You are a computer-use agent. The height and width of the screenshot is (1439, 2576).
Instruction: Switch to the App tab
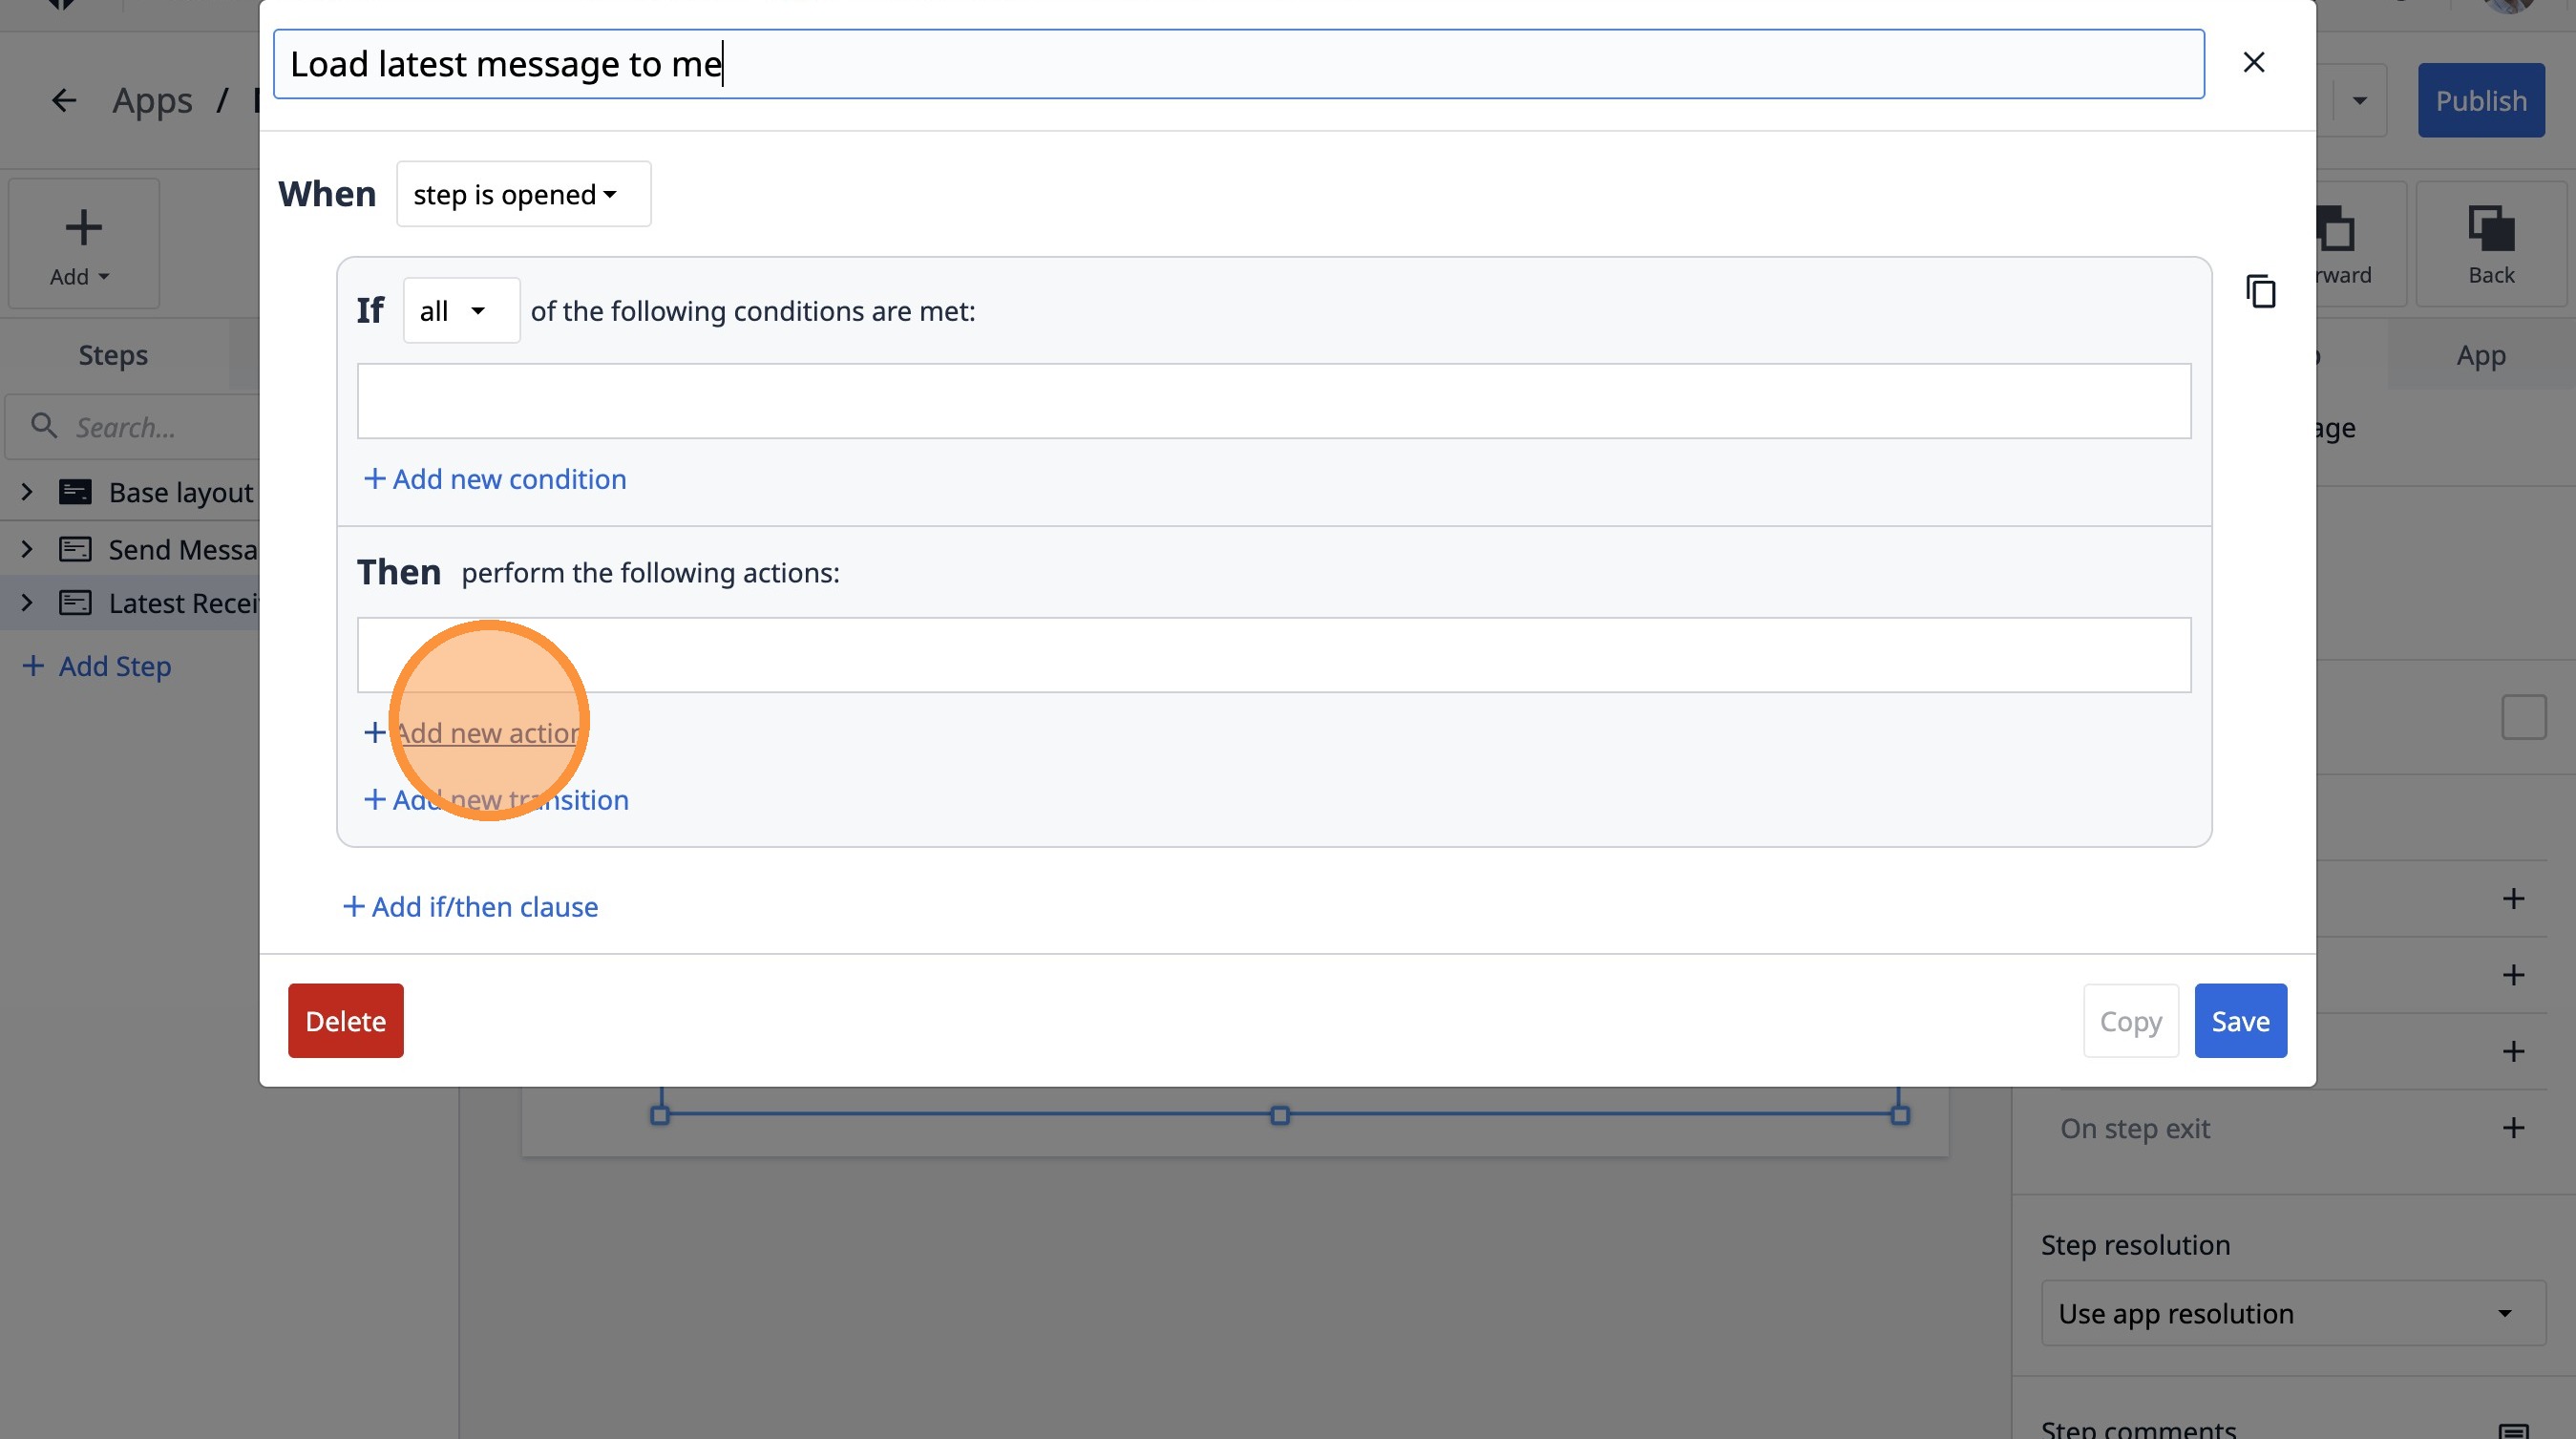coord(2480,355)
